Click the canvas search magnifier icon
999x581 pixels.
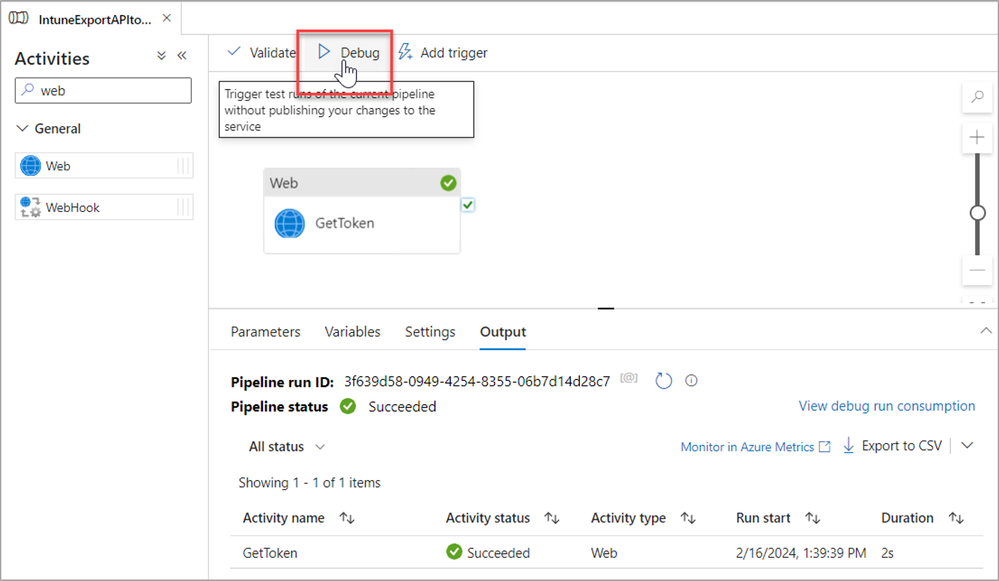pos(977,97)
